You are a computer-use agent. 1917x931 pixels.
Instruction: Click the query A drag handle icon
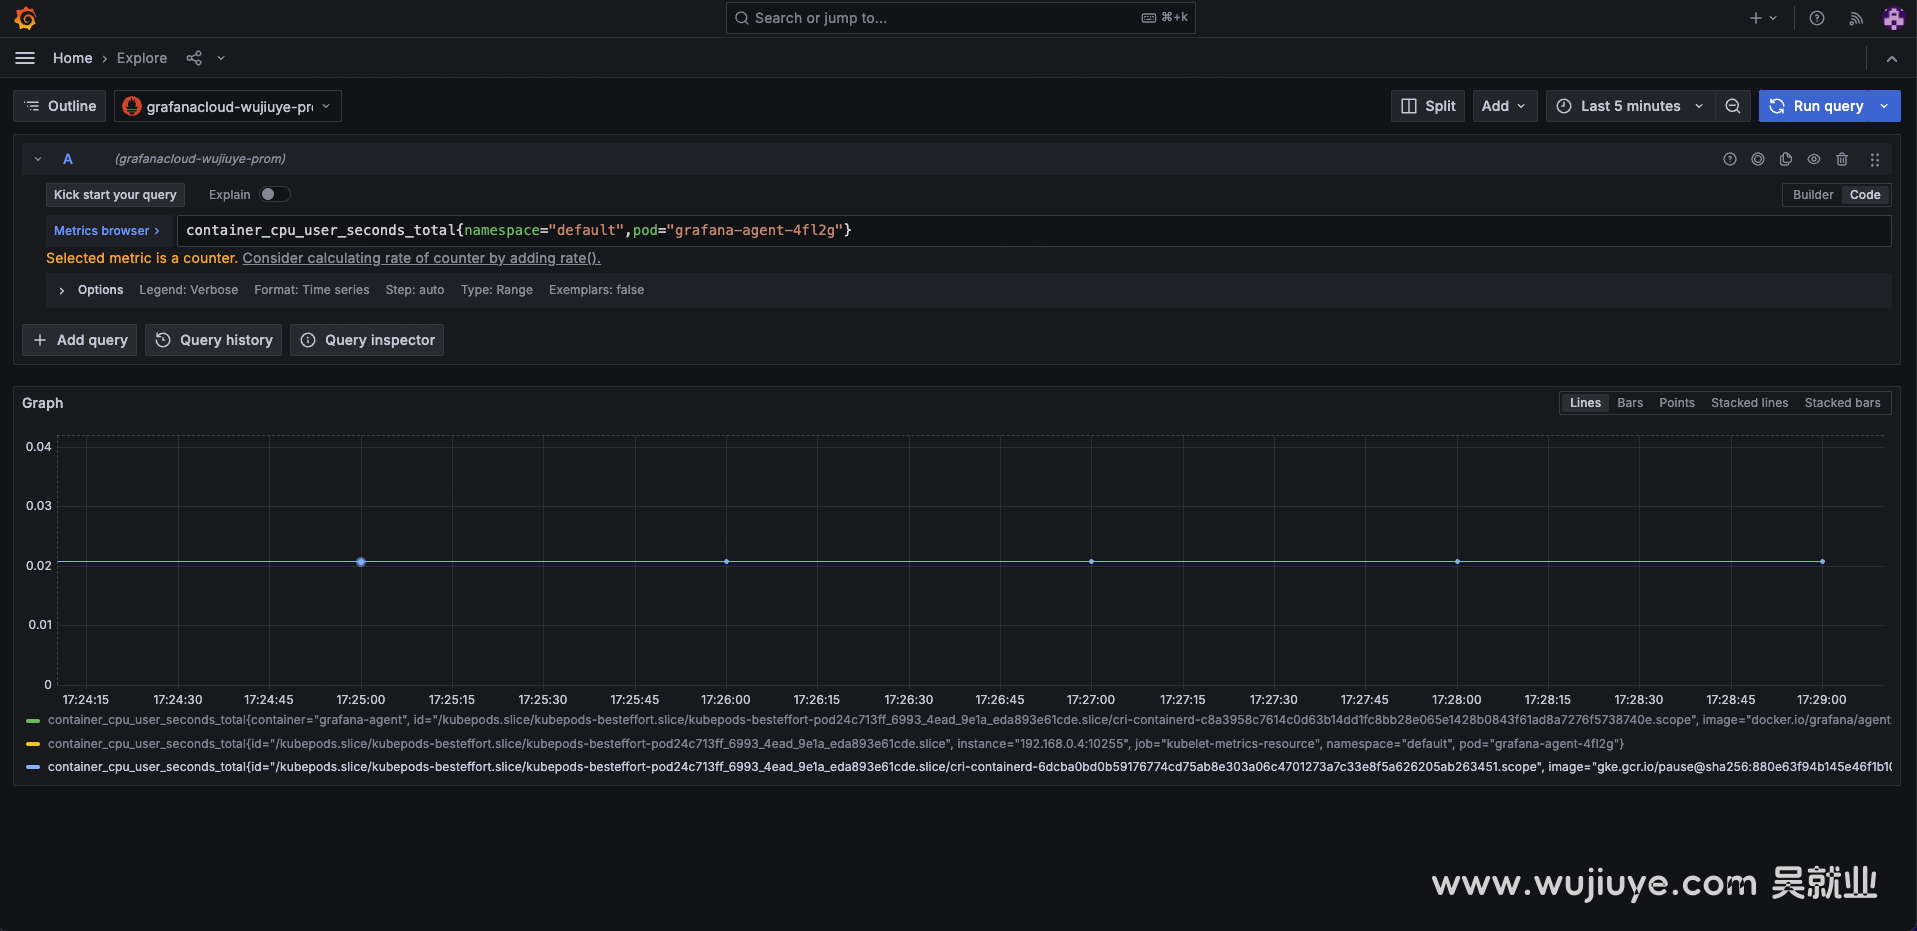tap(1875, 159)
